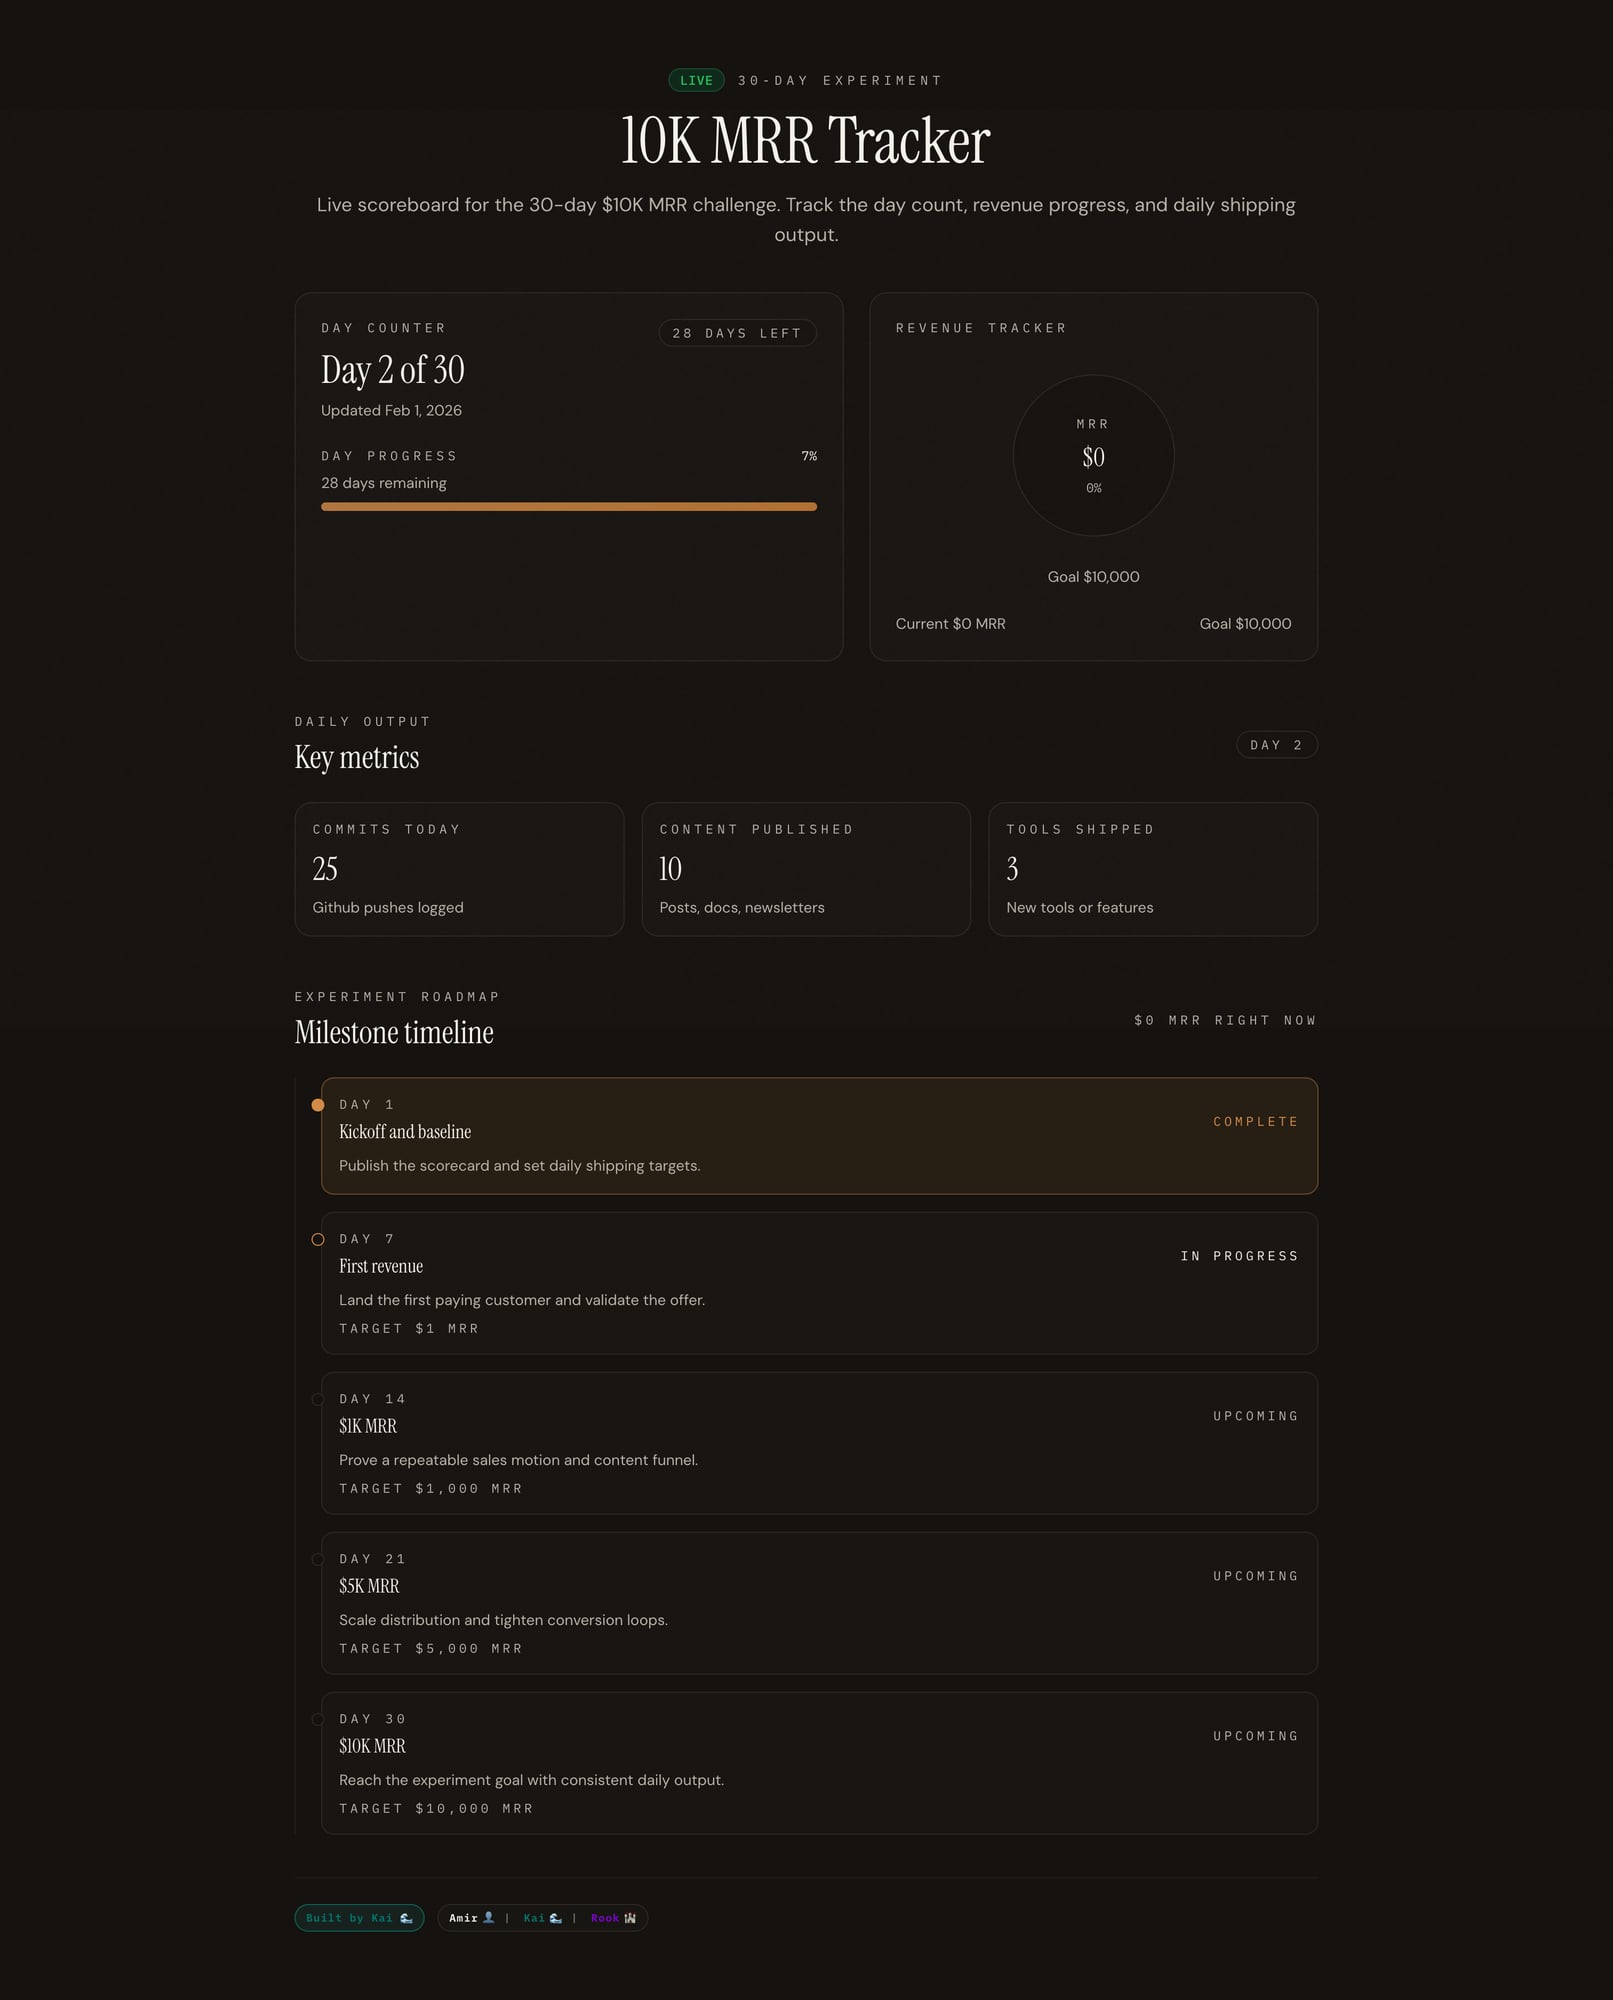Open the $10K MRR Day 30 milestone

[x=819, y=1763]
